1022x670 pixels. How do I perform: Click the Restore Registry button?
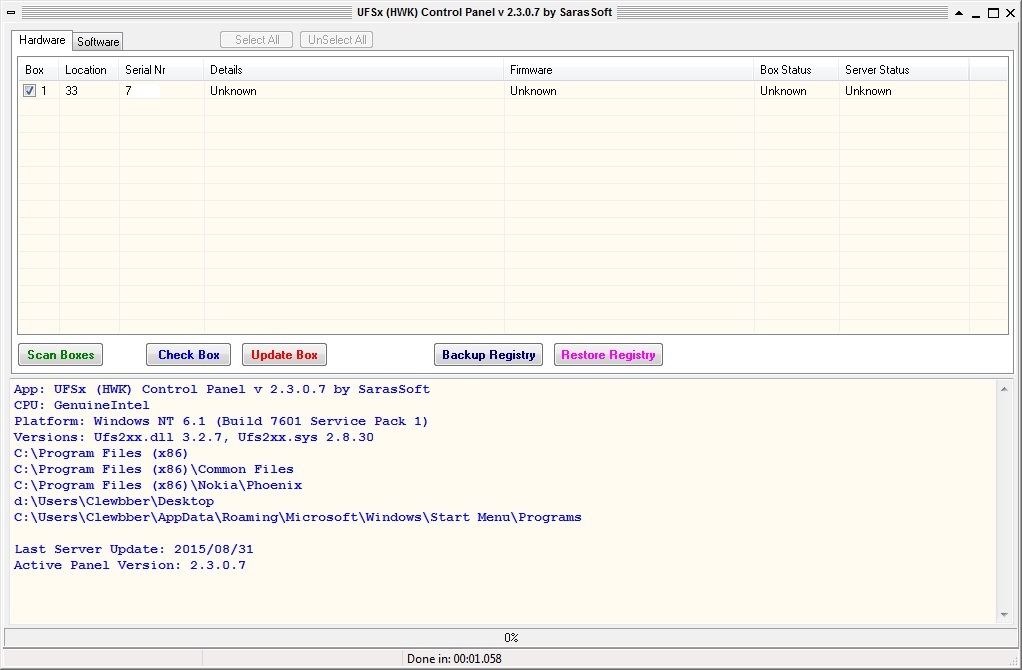click(608, 355)
